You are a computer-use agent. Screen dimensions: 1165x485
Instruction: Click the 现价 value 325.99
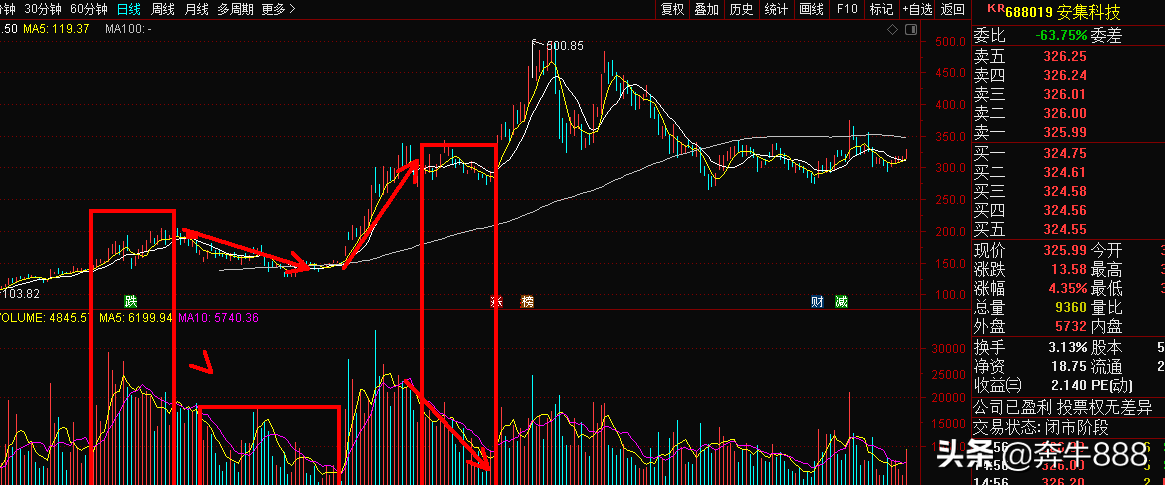point(1065,250)
